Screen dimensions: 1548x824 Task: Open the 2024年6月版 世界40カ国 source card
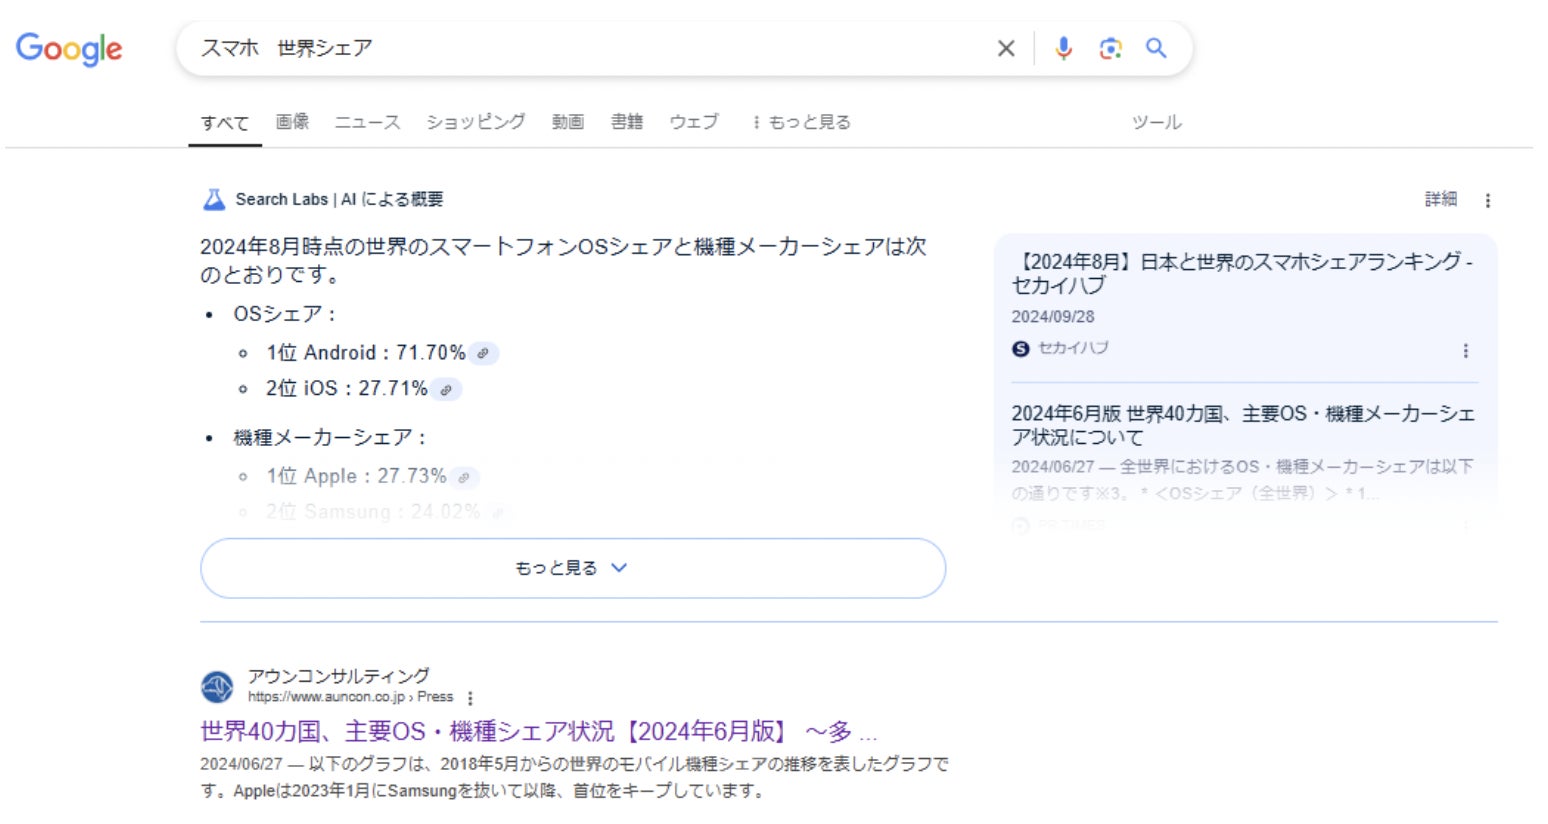coord(1243,425)
